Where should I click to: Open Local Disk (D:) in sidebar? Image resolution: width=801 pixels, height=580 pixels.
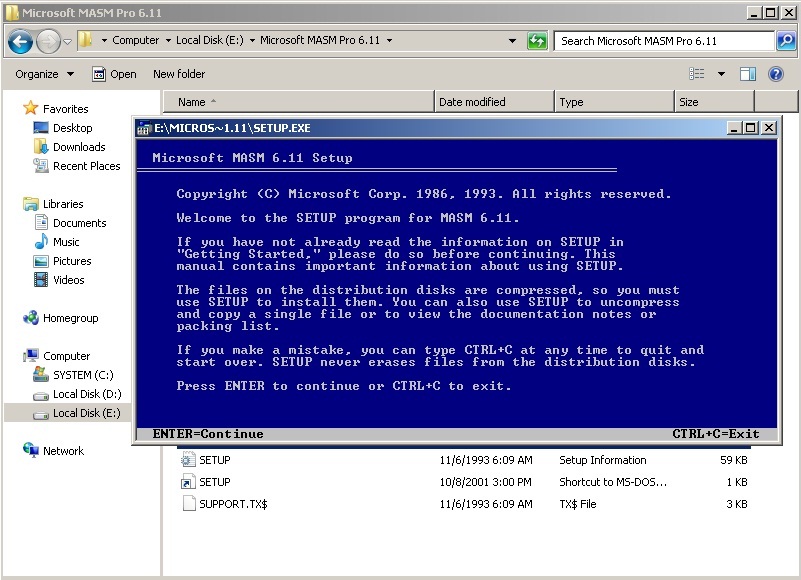87,393
